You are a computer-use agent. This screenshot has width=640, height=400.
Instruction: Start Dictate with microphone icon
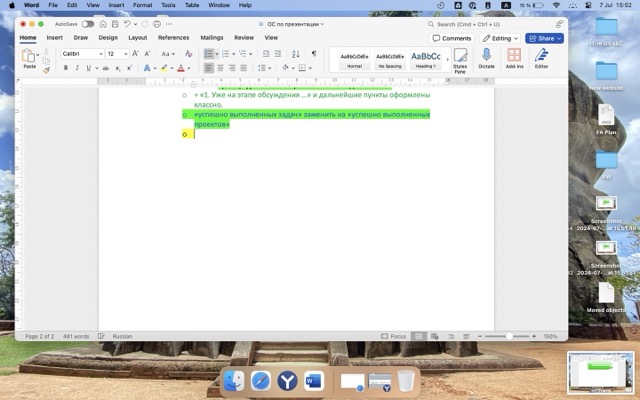click(x=486, y=57)
